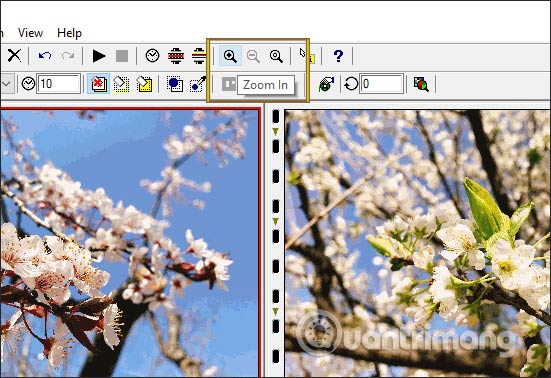The image size is (551, 378).
Task: Click the multicolored striped filmstrip icon
Action: pyautogui.click(x=199, y=56)
